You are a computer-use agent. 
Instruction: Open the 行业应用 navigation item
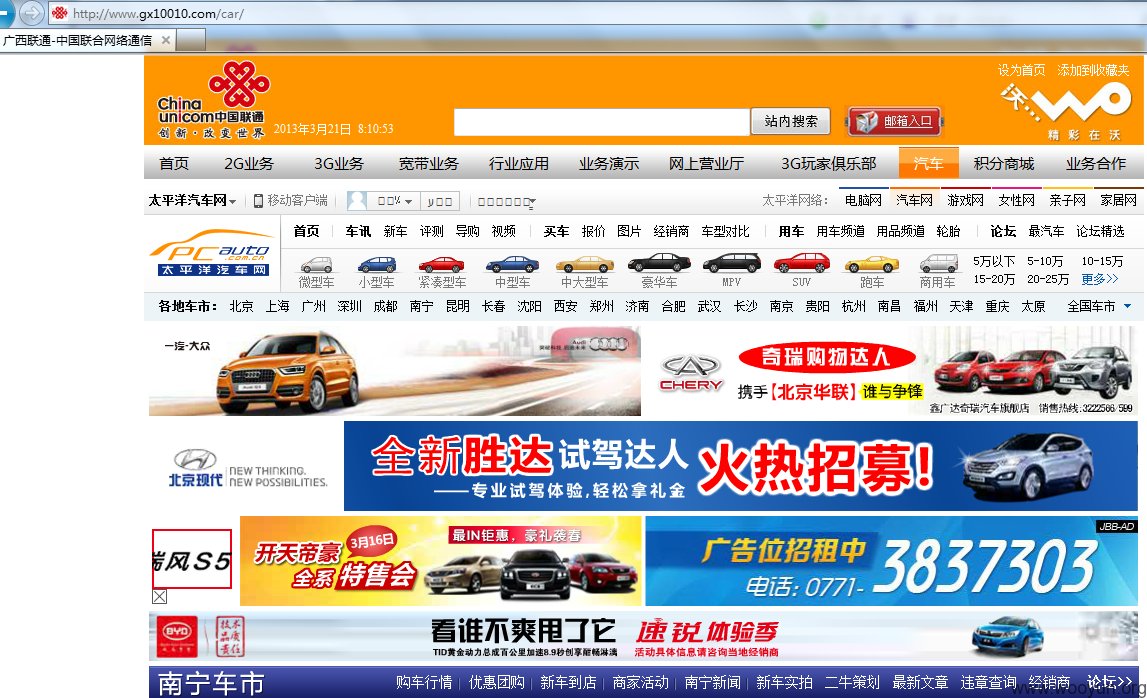519,164
